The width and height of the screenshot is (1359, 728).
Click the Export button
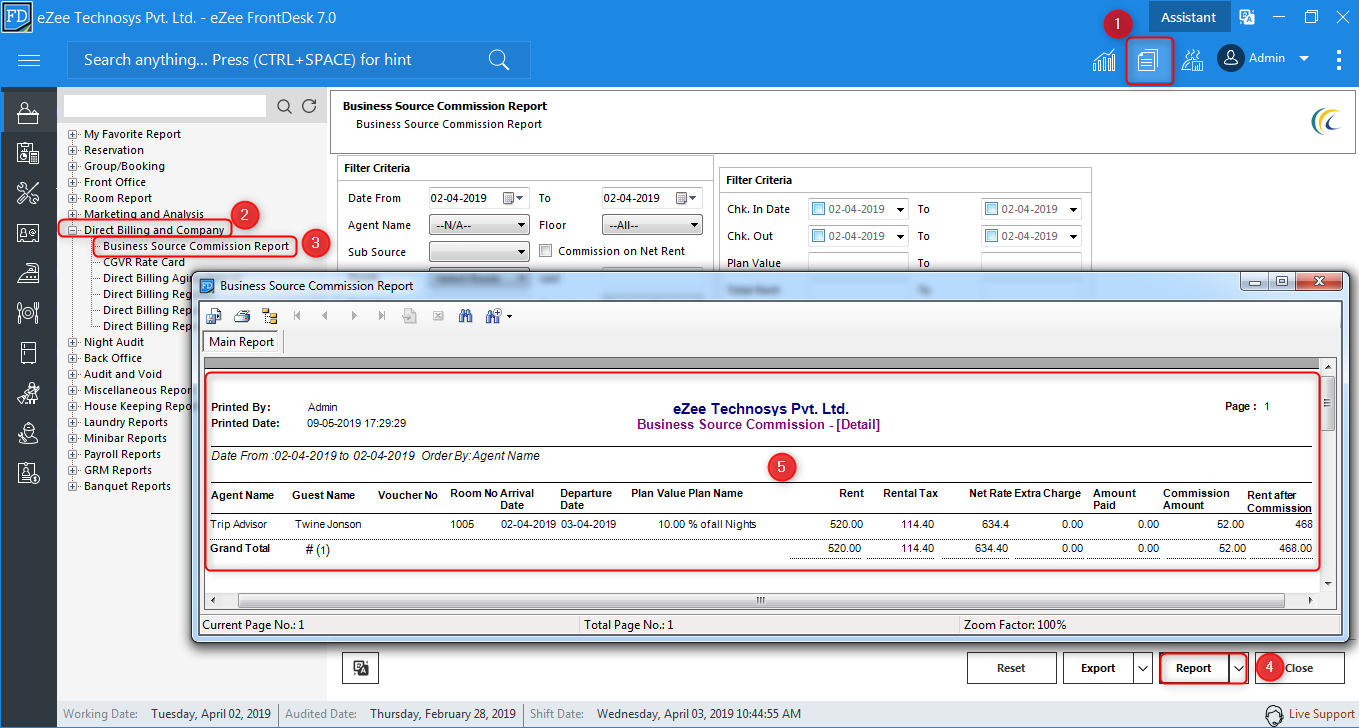pos(1098,668)
